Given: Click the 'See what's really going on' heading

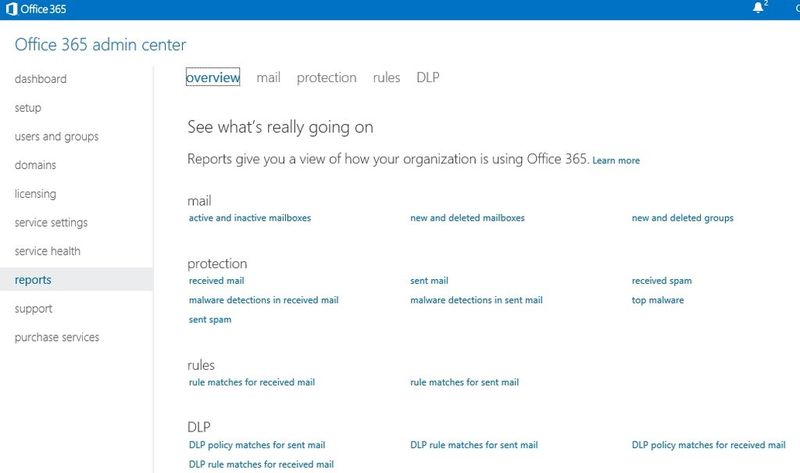Looking at the screenshot, I should (x=280, y=127).
